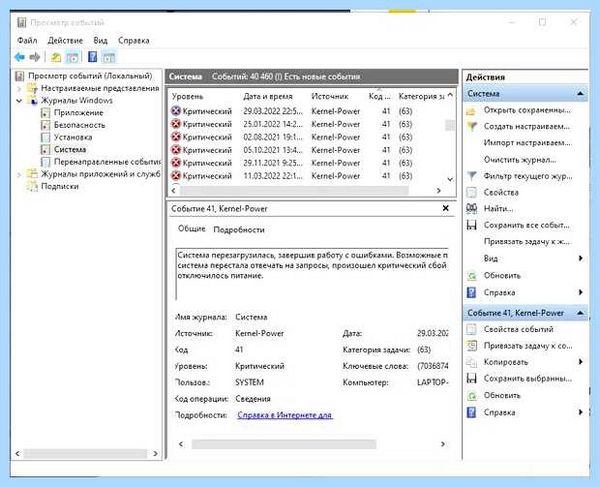Click the Up one level toolbar icon
The image size is (600, 487).
pos(56,57)
